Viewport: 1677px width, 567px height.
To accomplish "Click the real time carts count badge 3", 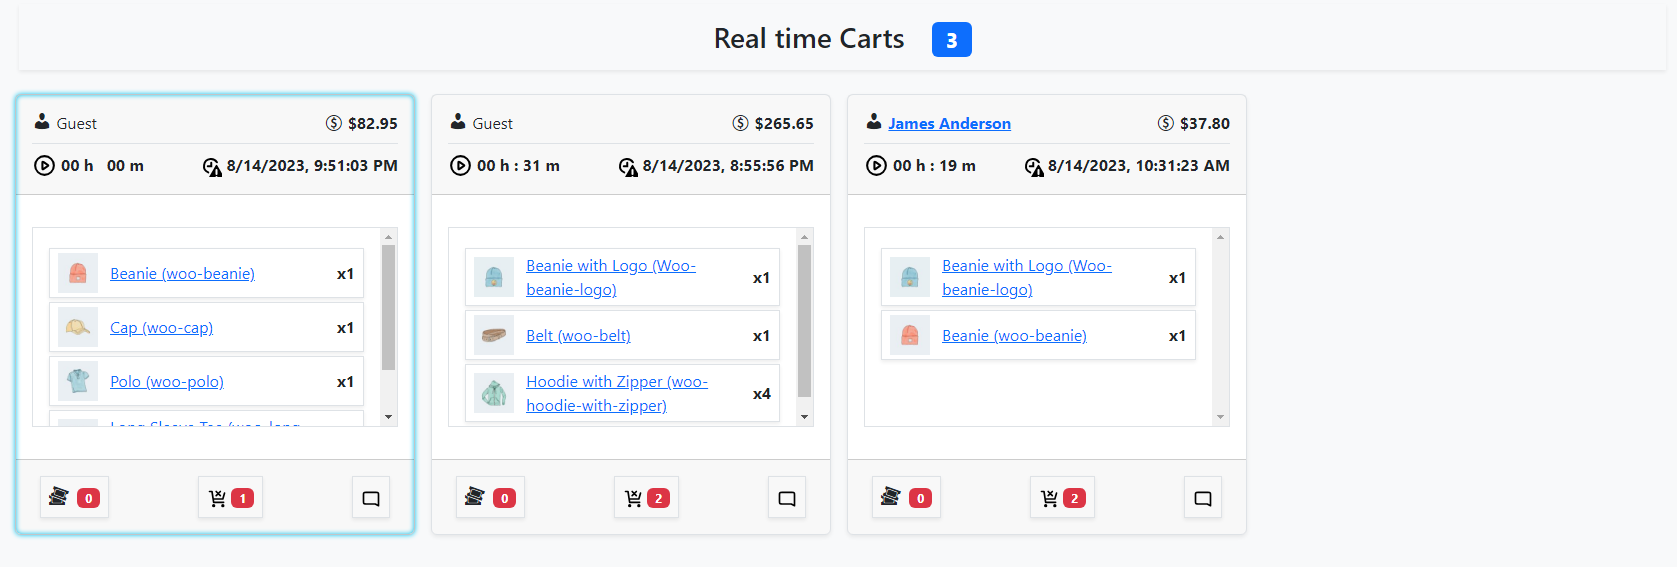I will click(952, 40).
